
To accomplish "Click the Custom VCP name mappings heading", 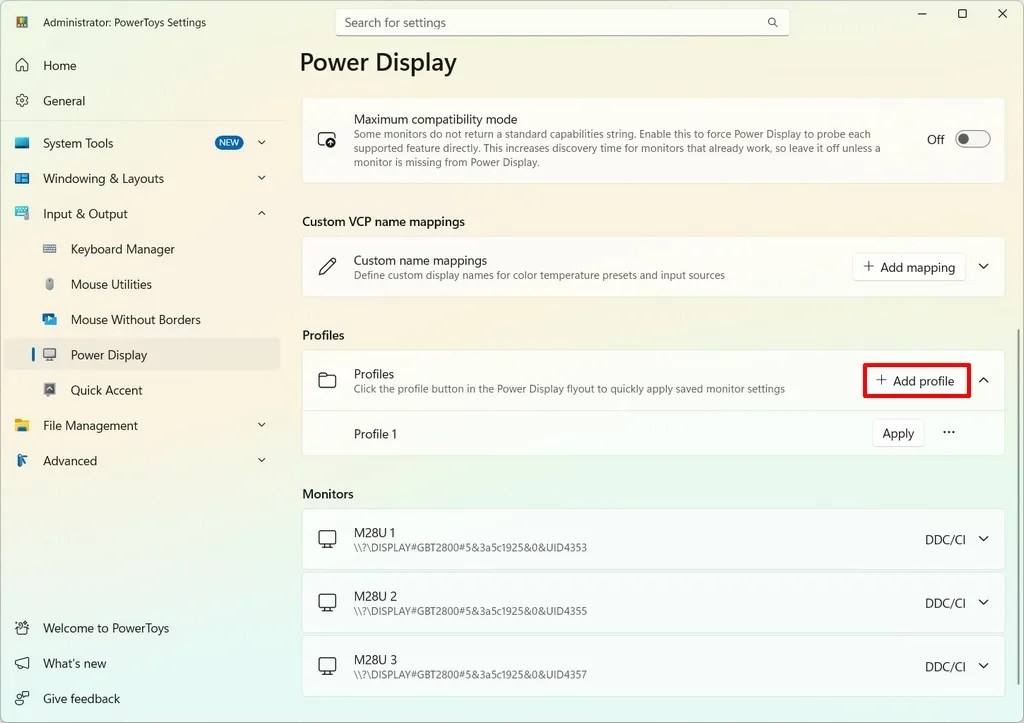I will (x=383, y=221).
